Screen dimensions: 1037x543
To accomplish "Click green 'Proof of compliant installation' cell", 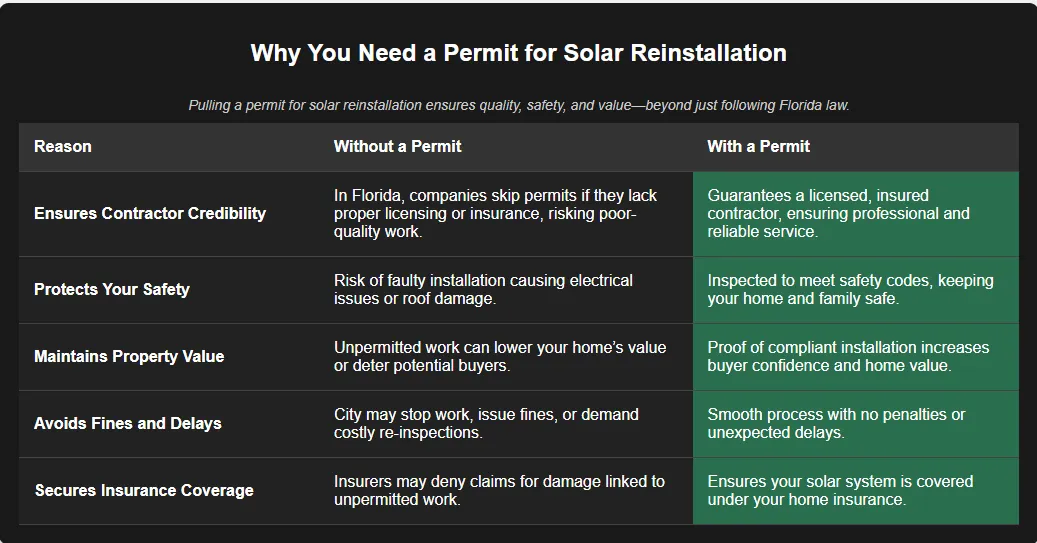I will [x=848, y=356].
